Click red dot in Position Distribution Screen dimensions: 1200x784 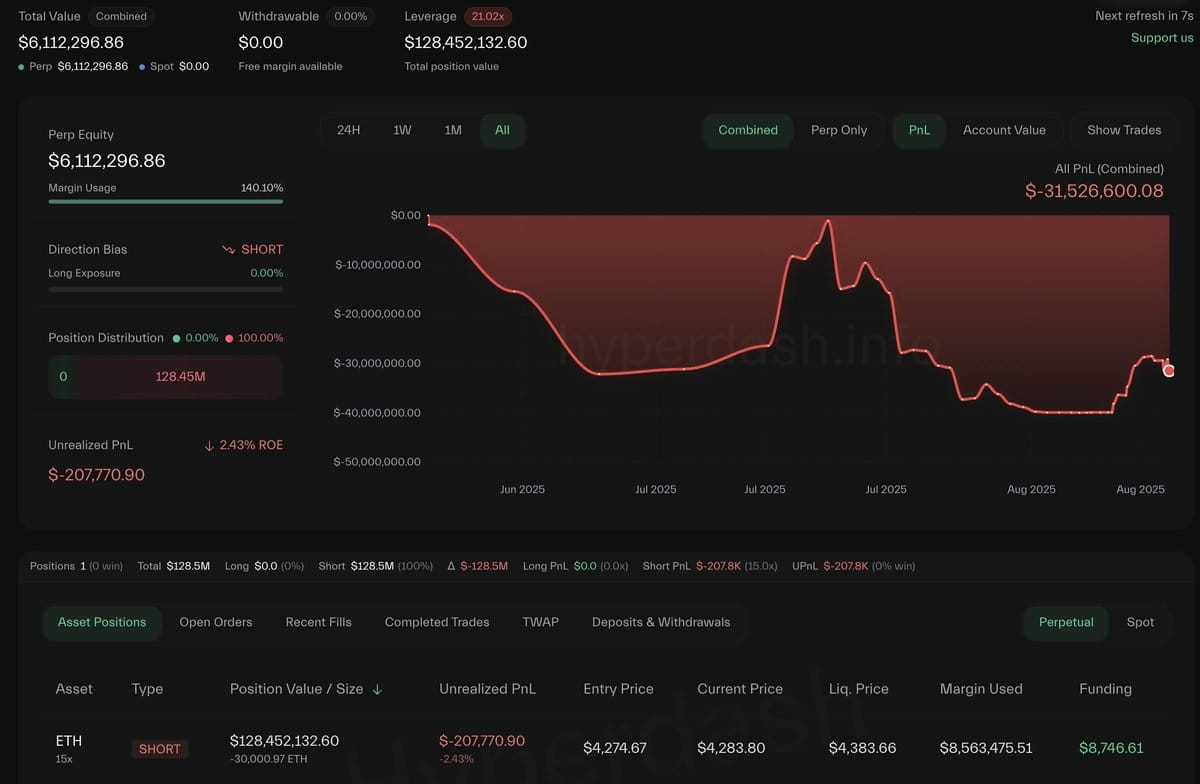(x=229, y=338)
